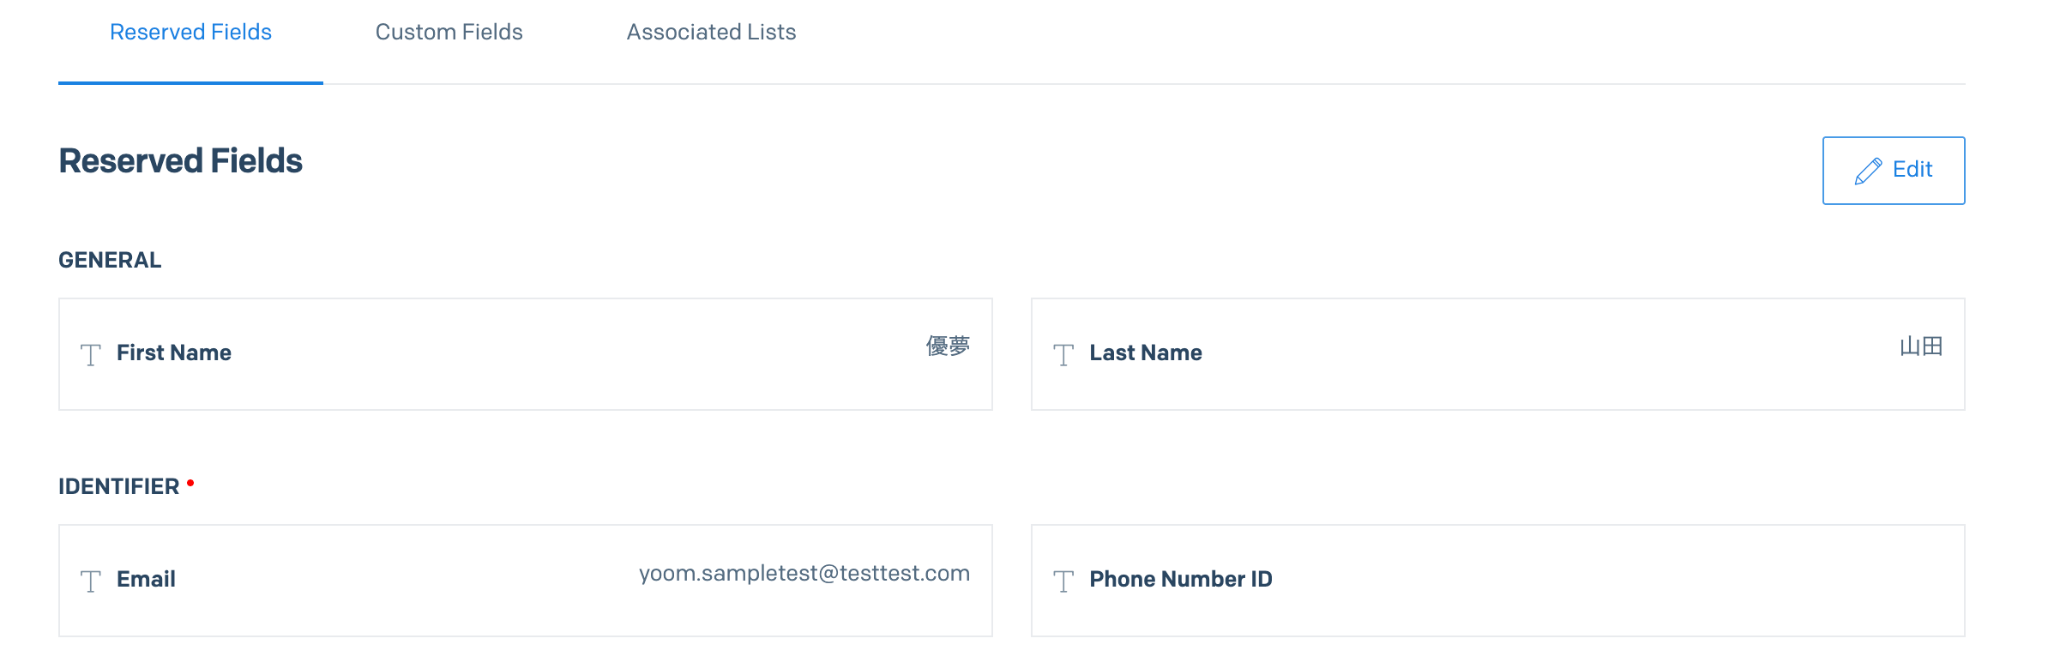Click the text-type icon beside Phone Number ID
The width and height of the screenshot is (2048, 654).
click(1063, 581)
